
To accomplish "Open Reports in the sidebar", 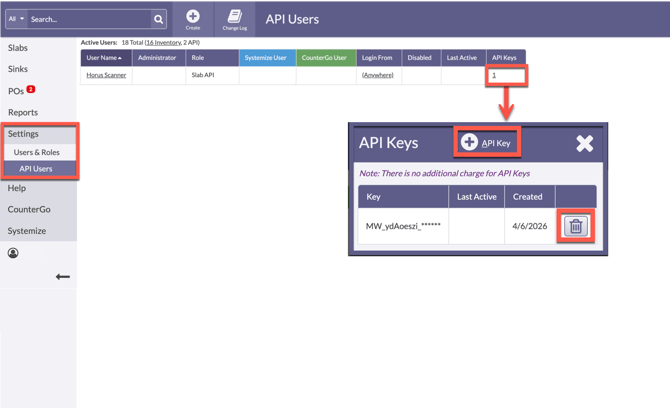I will pos(23,112).
